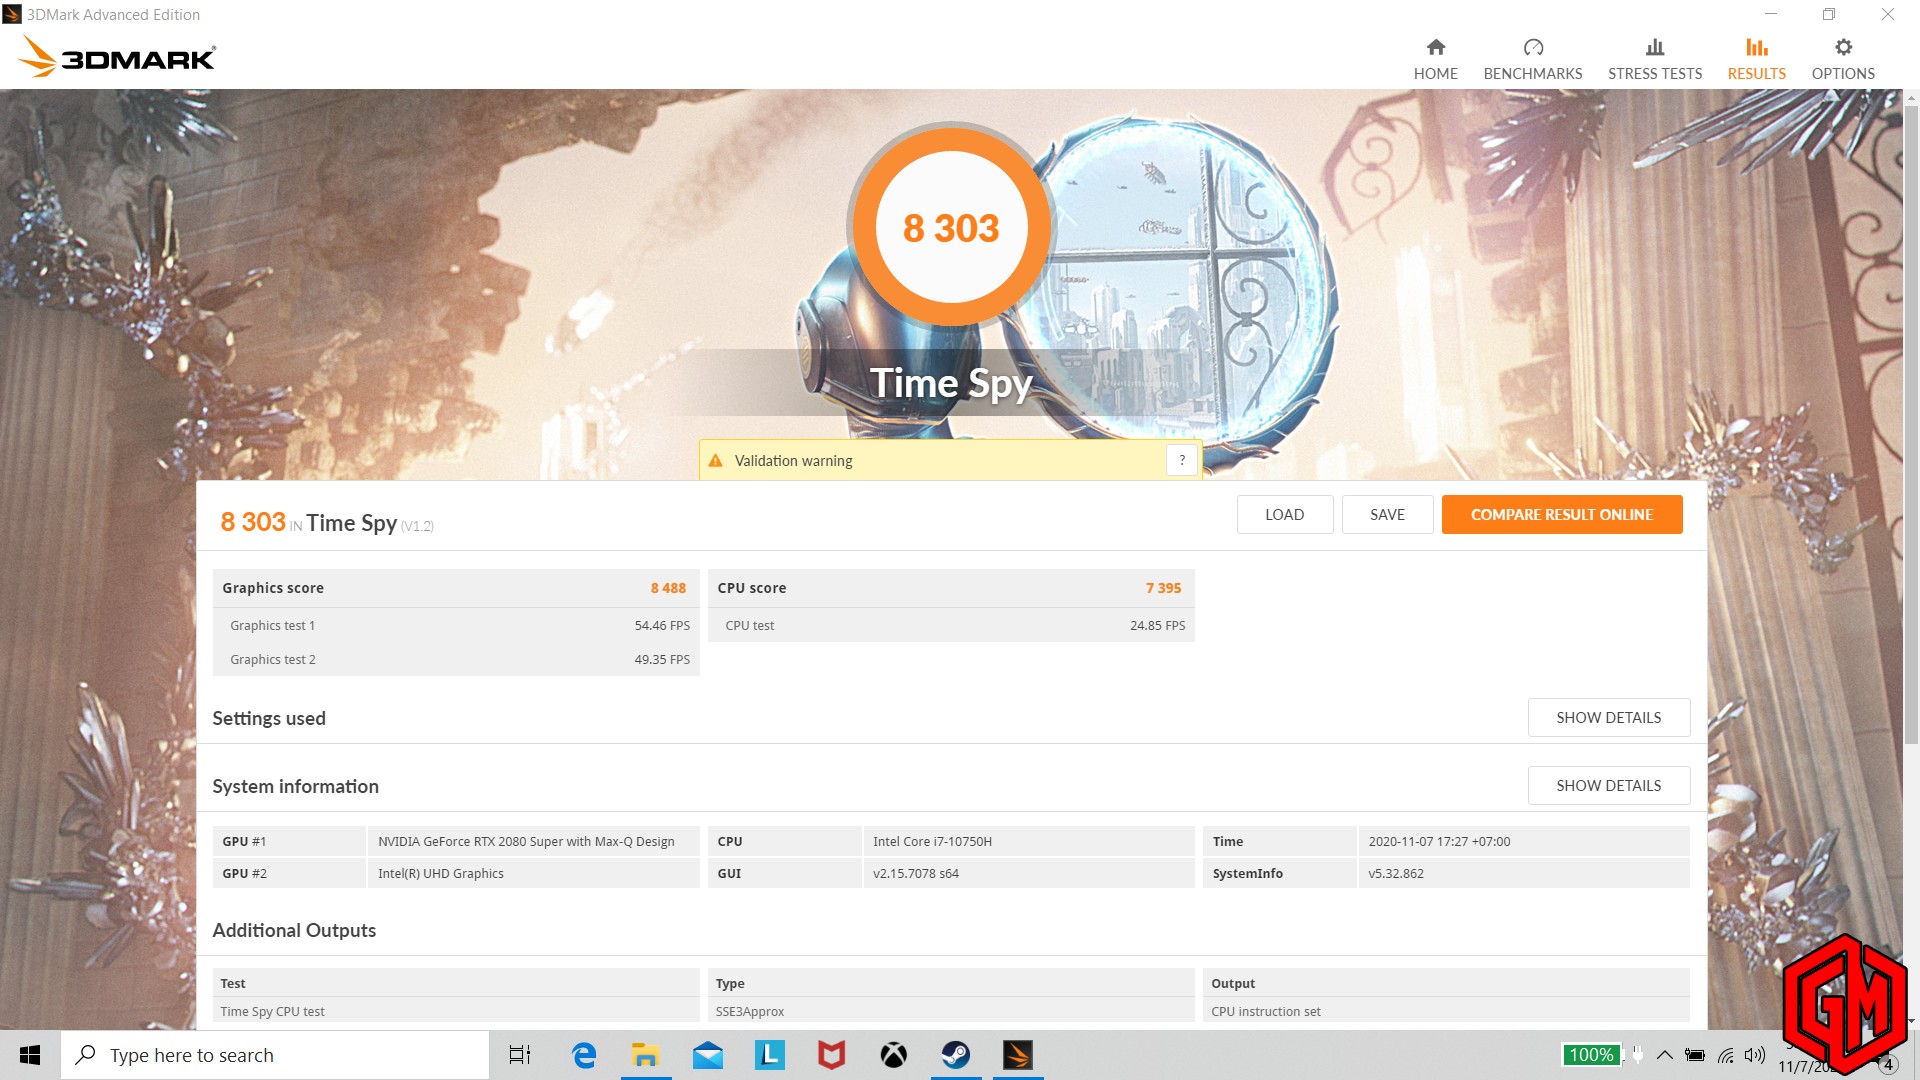Open the Windows Start menu
Image resolution: width=1920 pixels, height=1080 pixels.
click(x=30, y=1055)
